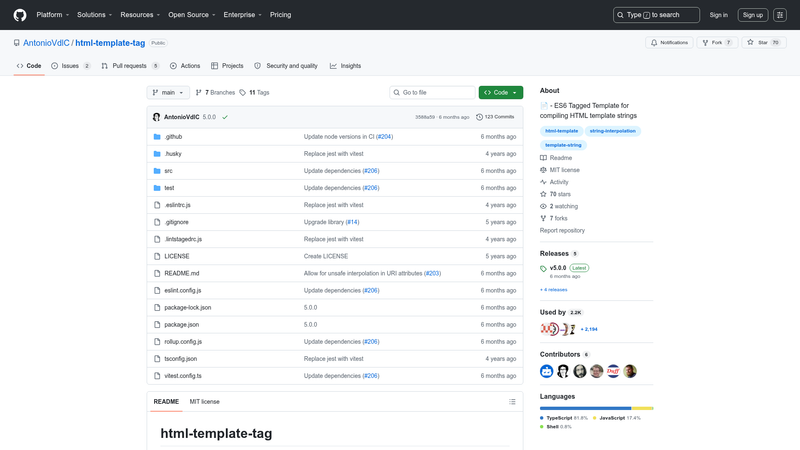Click the TypeScript language entry
Screen dimensions: 800x450
pos(564,418)
